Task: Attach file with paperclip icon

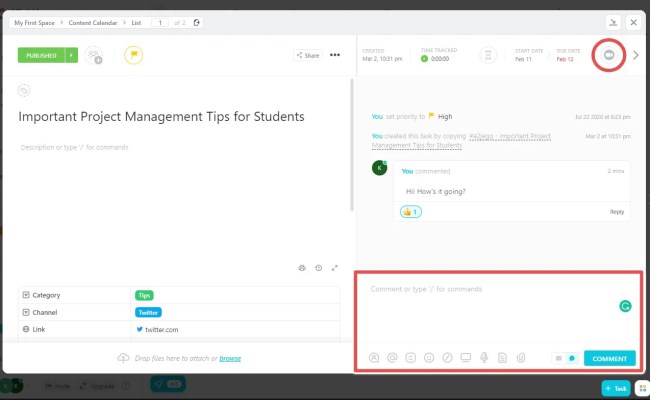Action: (x=521, y=357)
